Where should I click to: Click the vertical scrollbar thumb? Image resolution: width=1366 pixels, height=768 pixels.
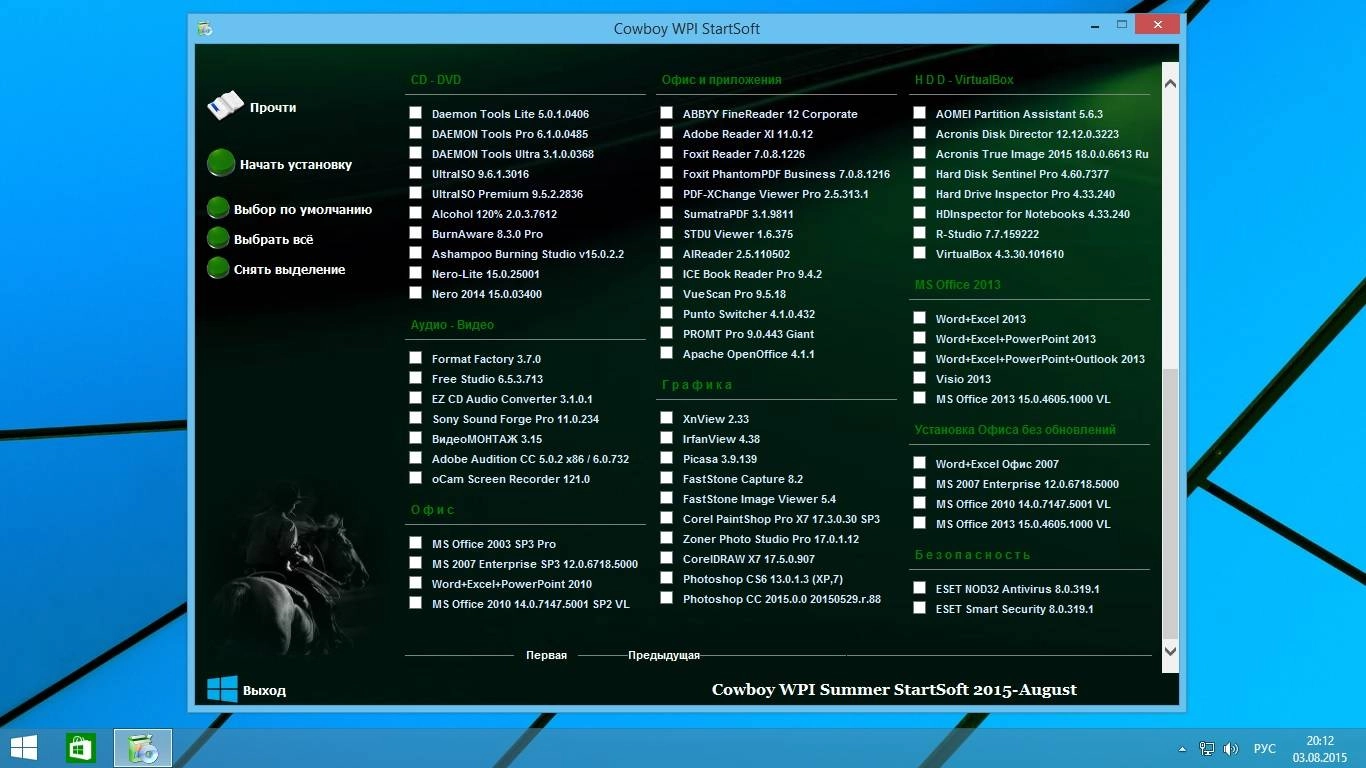click(x=1170, y=503)
